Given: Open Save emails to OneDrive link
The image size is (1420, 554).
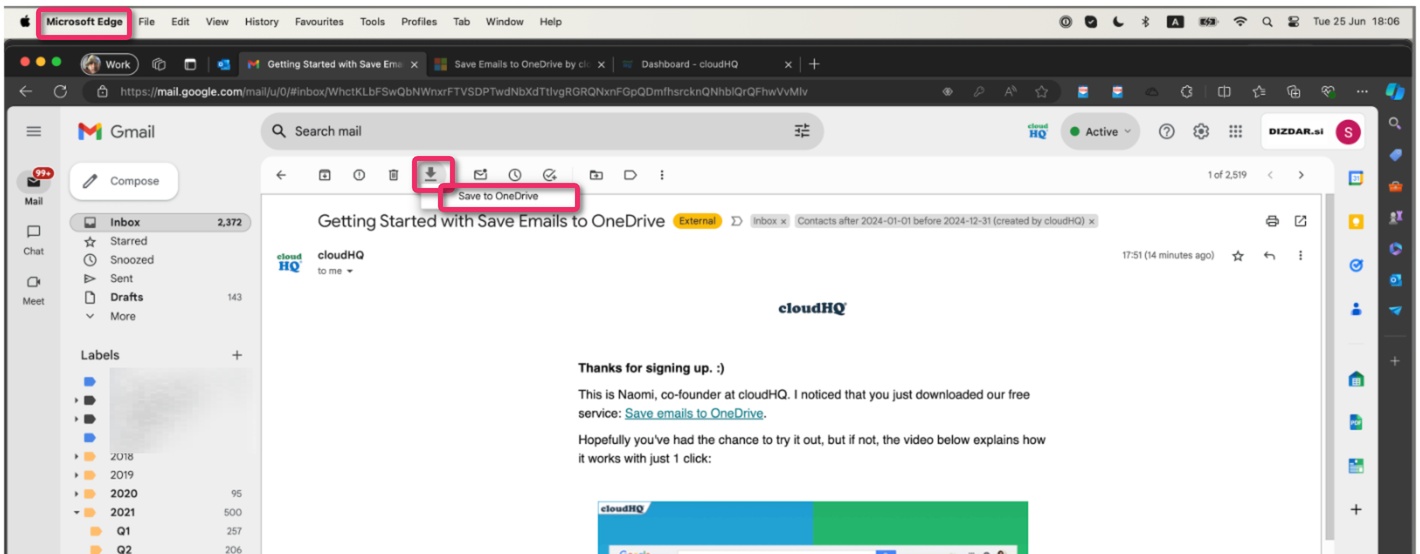Looking at the screenshot, I should pos(694,413).
